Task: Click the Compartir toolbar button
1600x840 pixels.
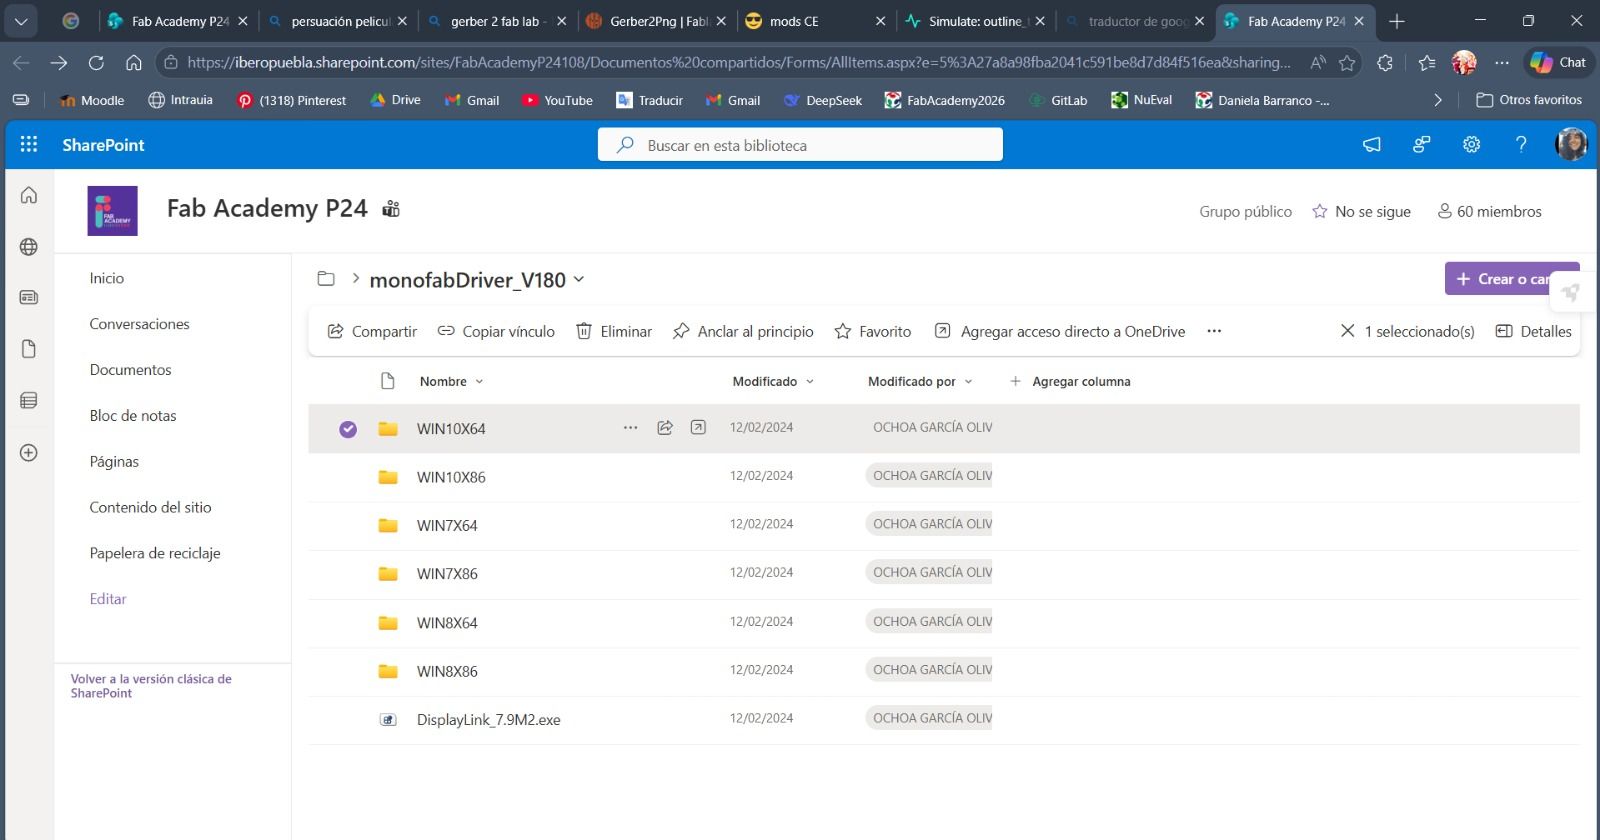Action: (372, 331)
